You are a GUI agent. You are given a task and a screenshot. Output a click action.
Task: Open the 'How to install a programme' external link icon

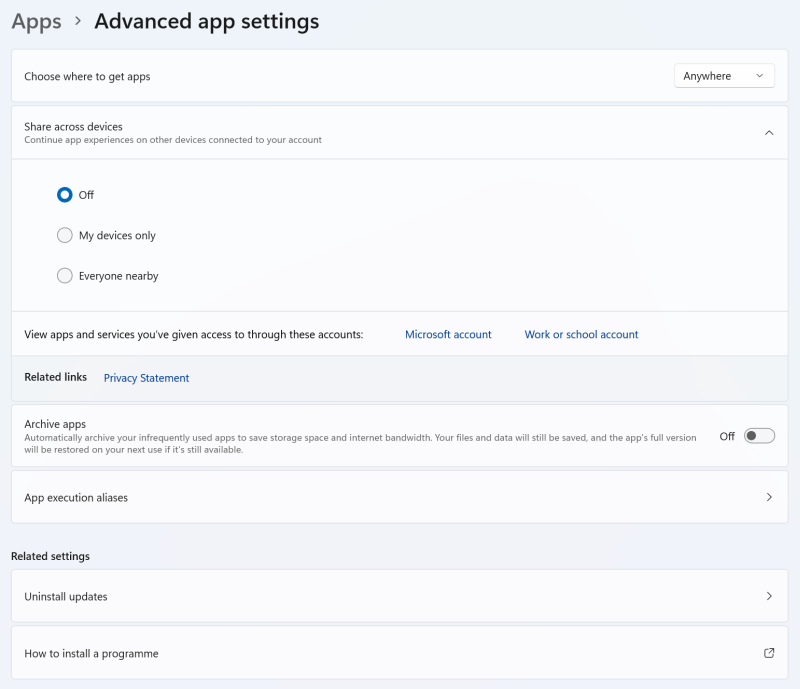[x=769, y=653]
